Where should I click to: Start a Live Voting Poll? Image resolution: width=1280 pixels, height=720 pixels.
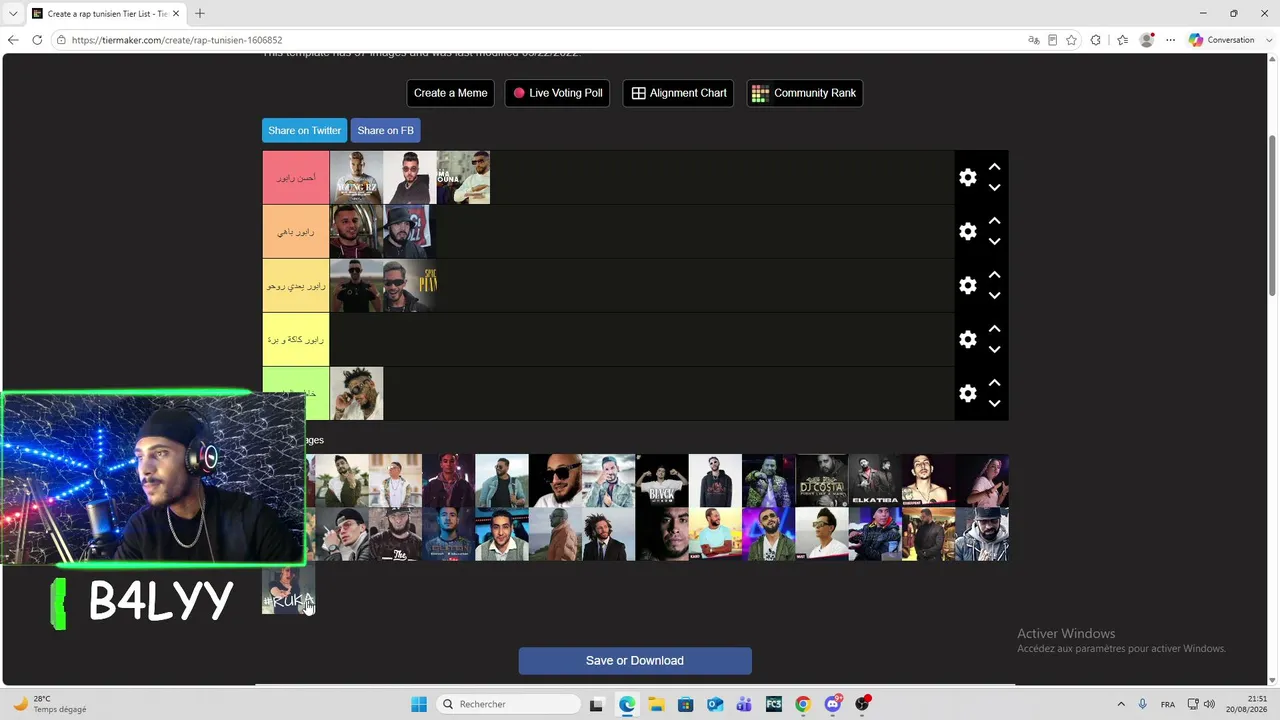[x=557, y=93]
